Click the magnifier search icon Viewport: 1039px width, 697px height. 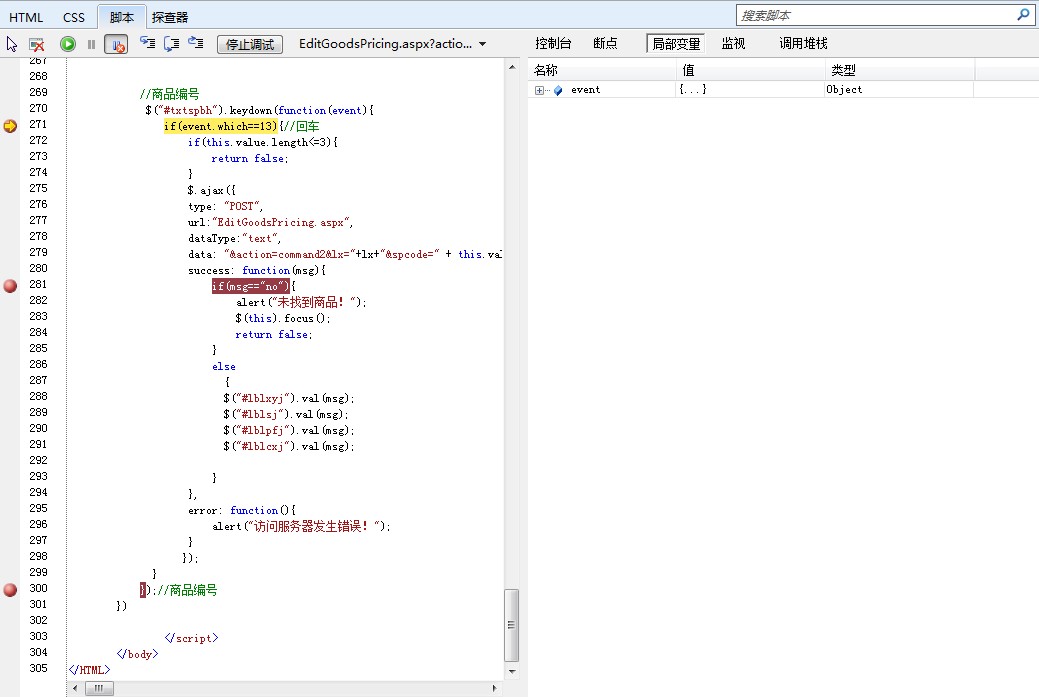(1024, 15)
